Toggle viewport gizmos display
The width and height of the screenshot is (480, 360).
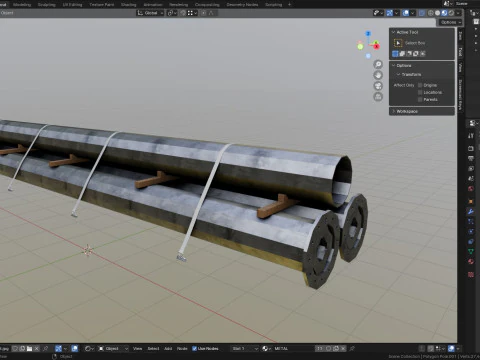click(x=390, y=13)
